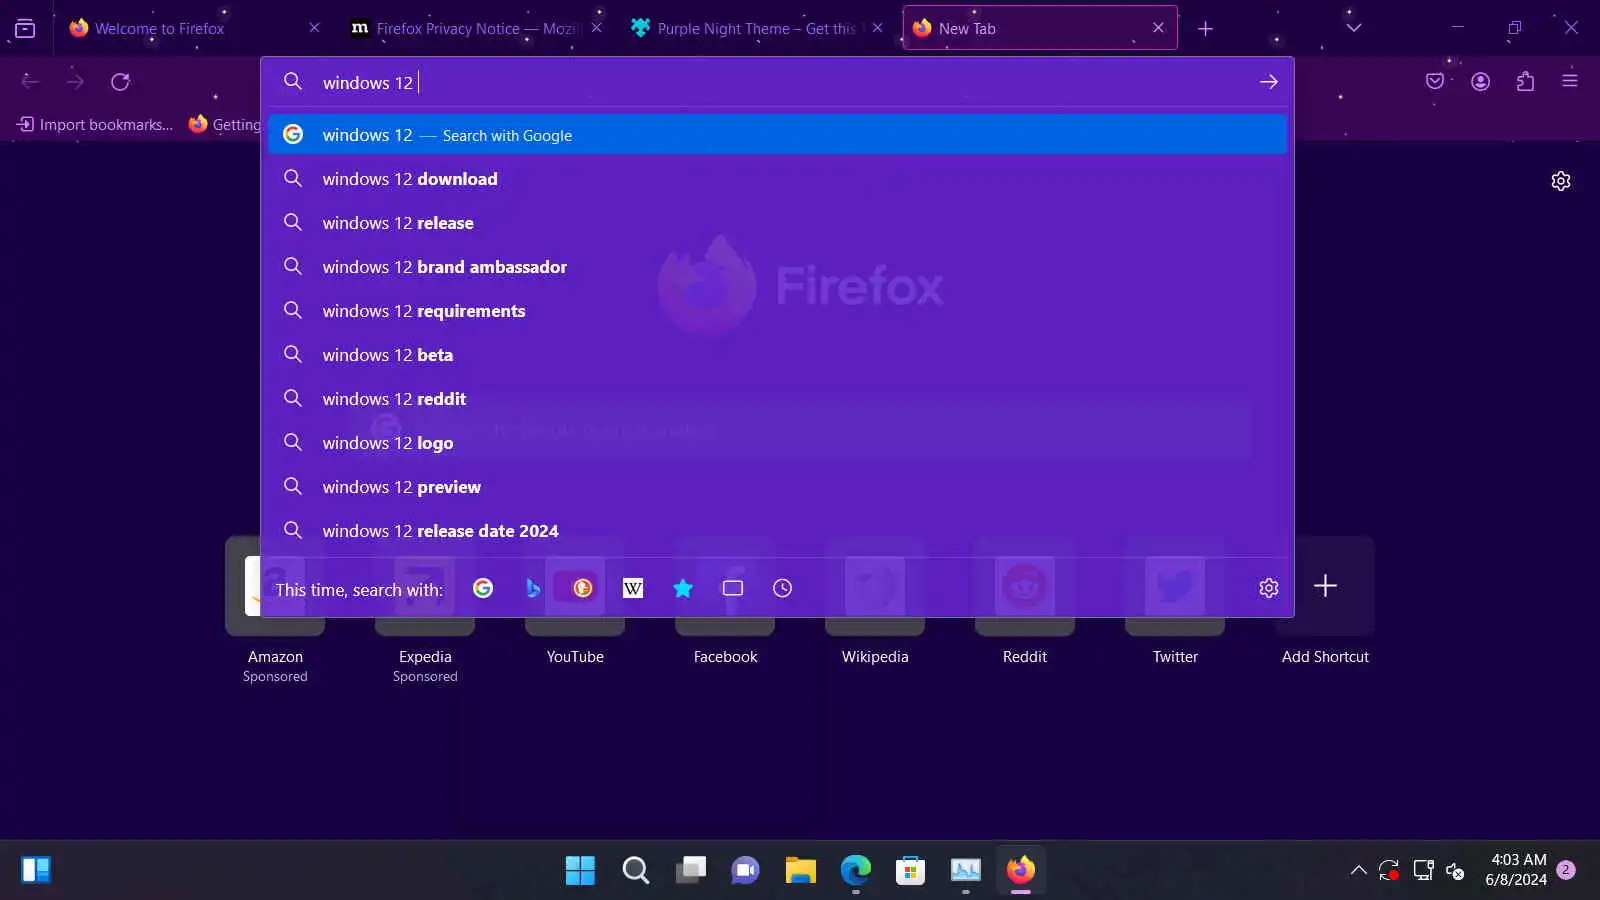Viewport: 1600px width, 900px height.
Task: Open the Save to Pocket button
Action: click(x=1435, y=82)
